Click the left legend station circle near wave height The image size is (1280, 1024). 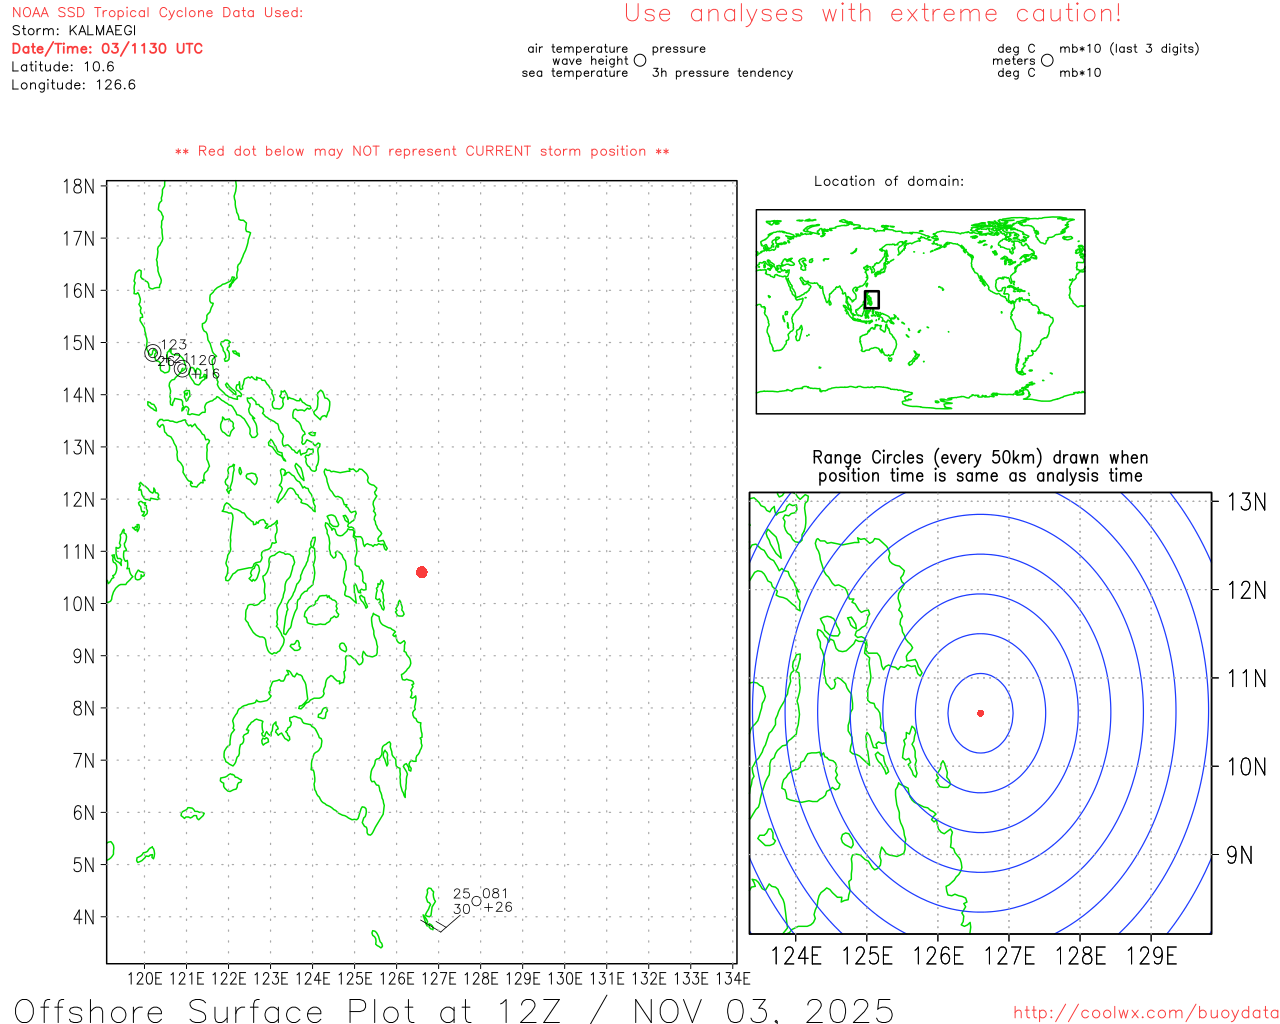click(x=640, y=61)
